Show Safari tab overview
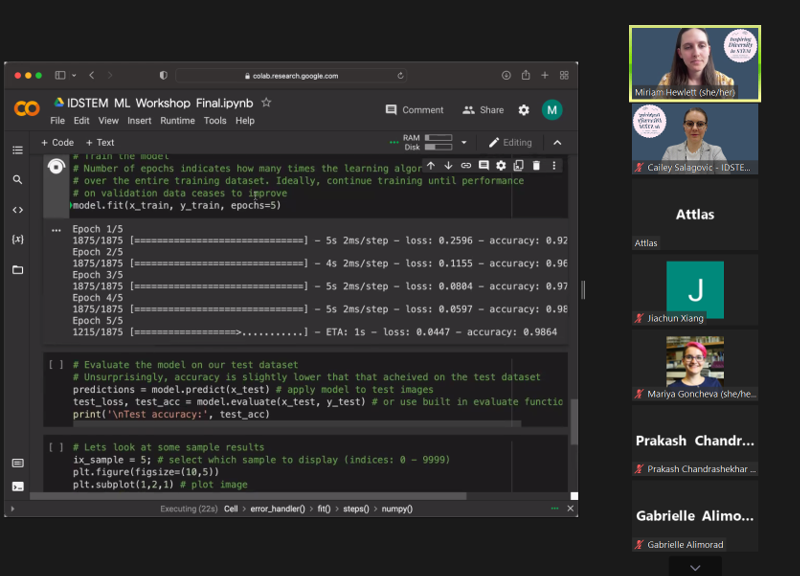 tap(564, 76)
